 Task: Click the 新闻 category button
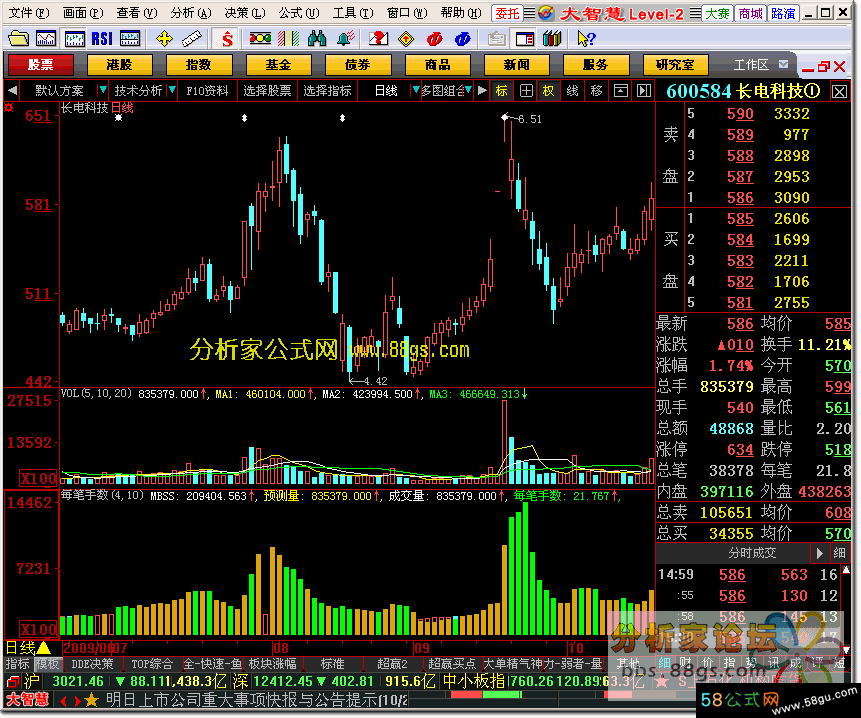(516, 65)
